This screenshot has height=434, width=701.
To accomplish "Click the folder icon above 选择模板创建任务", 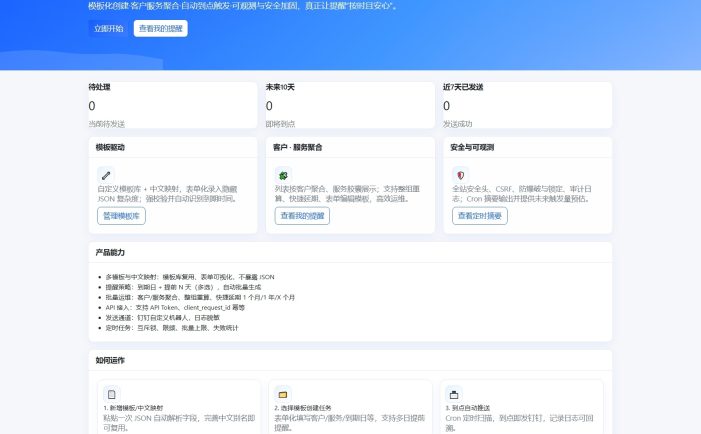I will (283, 394).
